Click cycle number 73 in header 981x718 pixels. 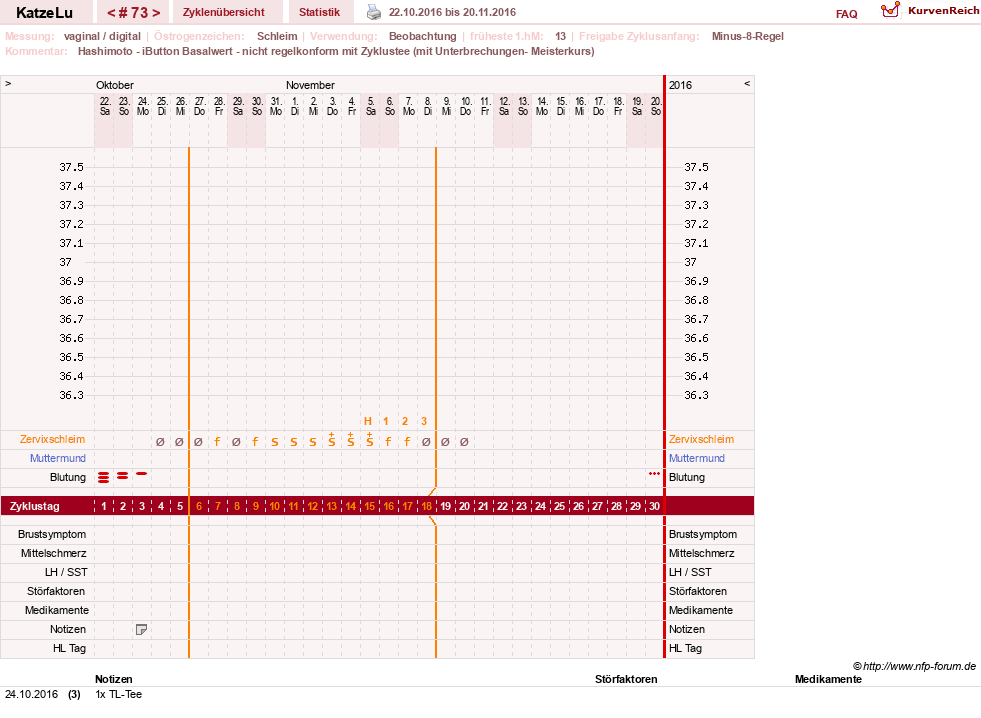133,13
